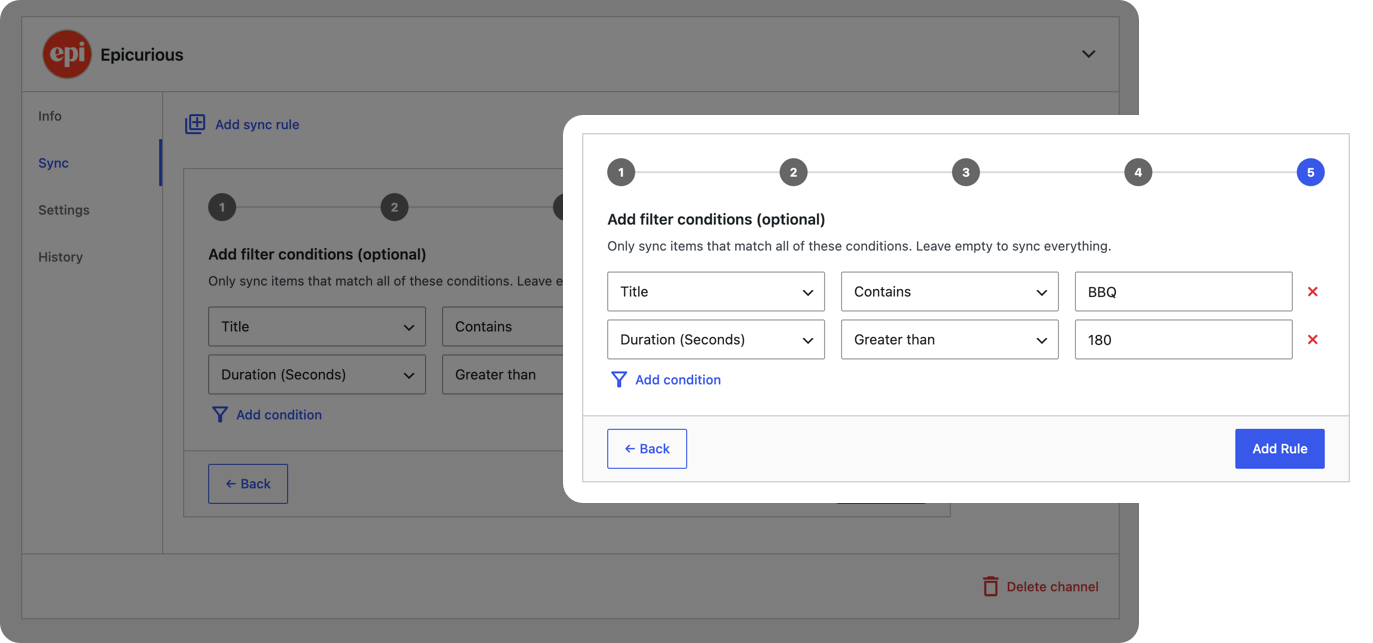This screenshot has height=643, width=1373.
Task: Click the foreground Back button
Action: coord(647,449)
